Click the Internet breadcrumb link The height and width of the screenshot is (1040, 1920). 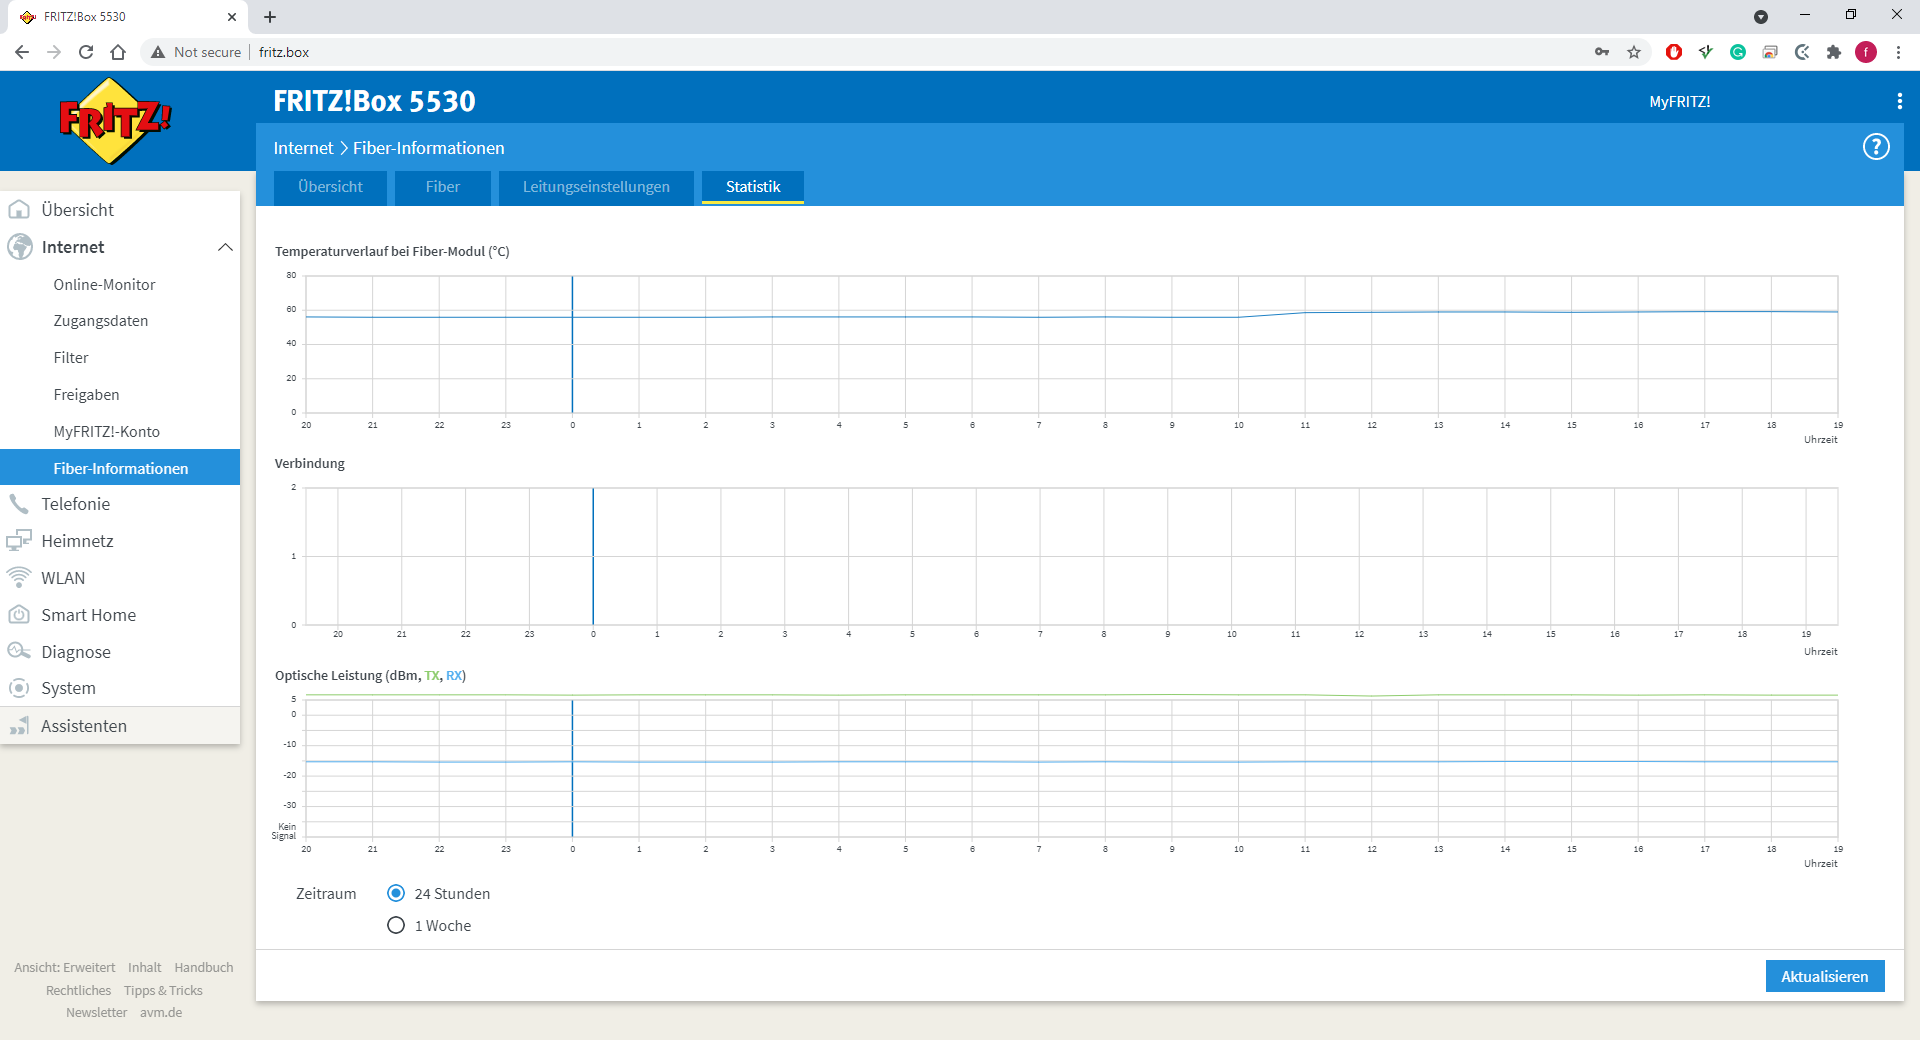click(303, 148)
